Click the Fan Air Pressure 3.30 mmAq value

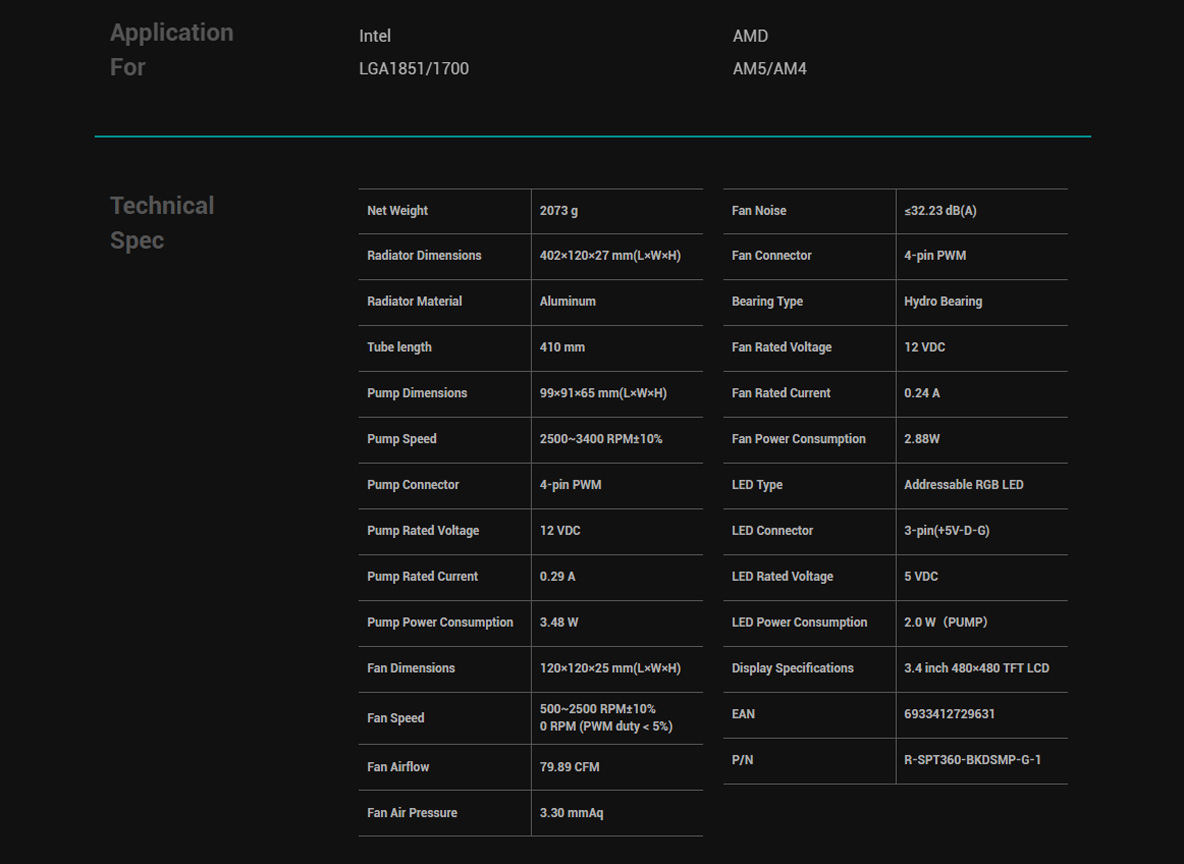(572, 813)
